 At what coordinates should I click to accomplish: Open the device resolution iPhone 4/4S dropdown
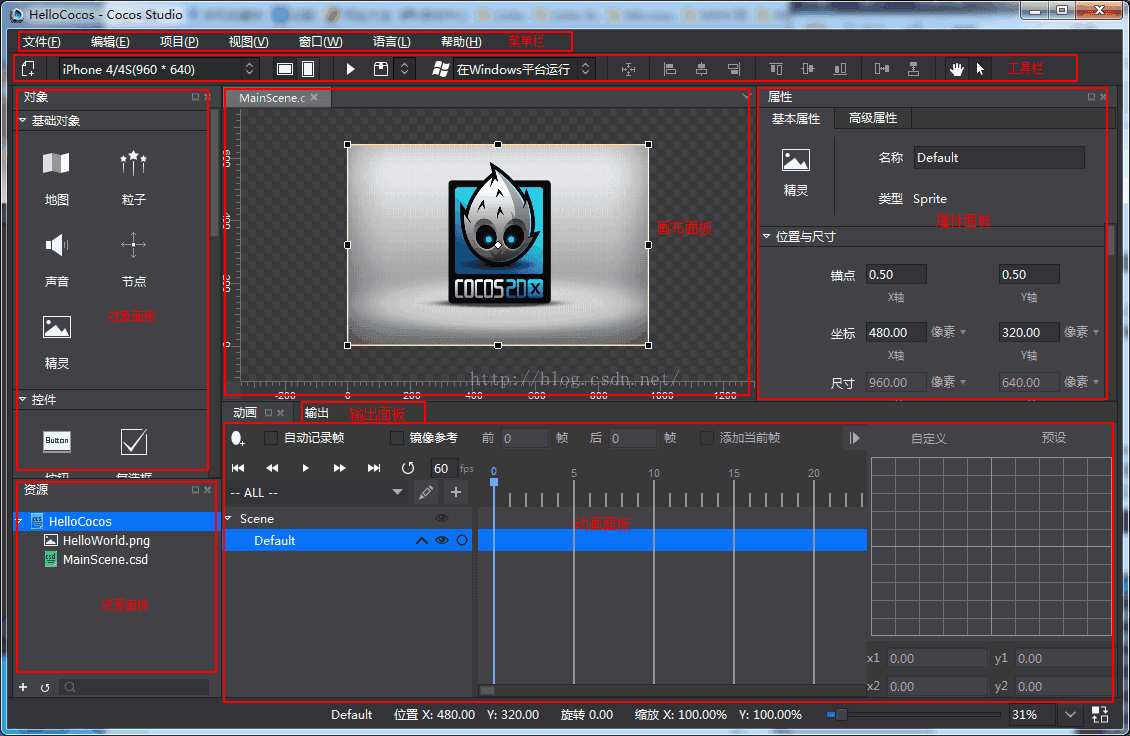(x=158, y=69)
